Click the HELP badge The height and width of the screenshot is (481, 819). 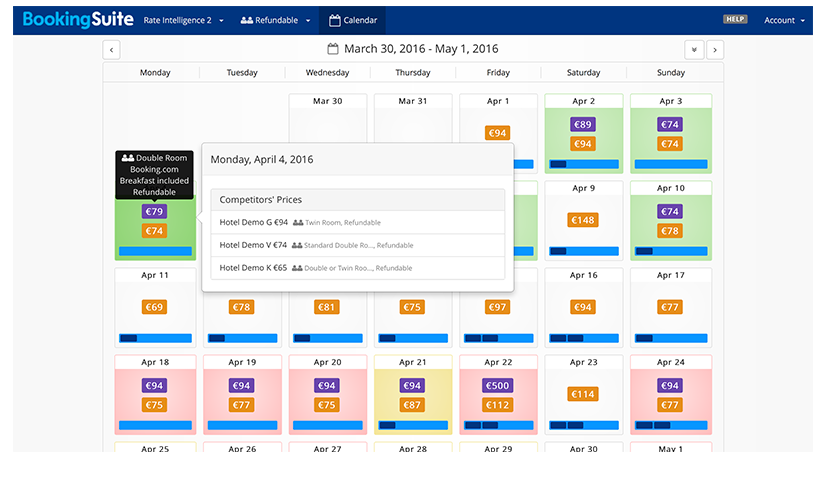pos(735,19)
